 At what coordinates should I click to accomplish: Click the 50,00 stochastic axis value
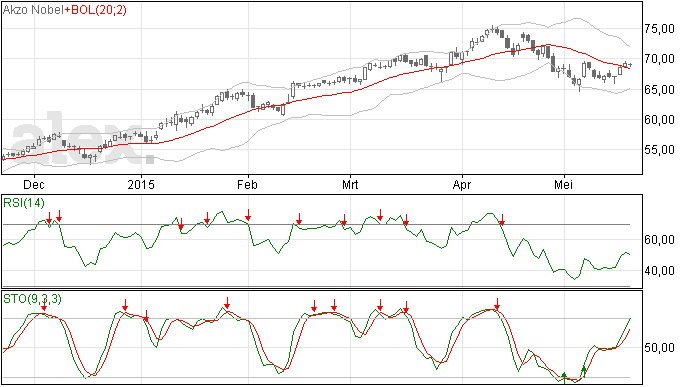coord(659,348)
